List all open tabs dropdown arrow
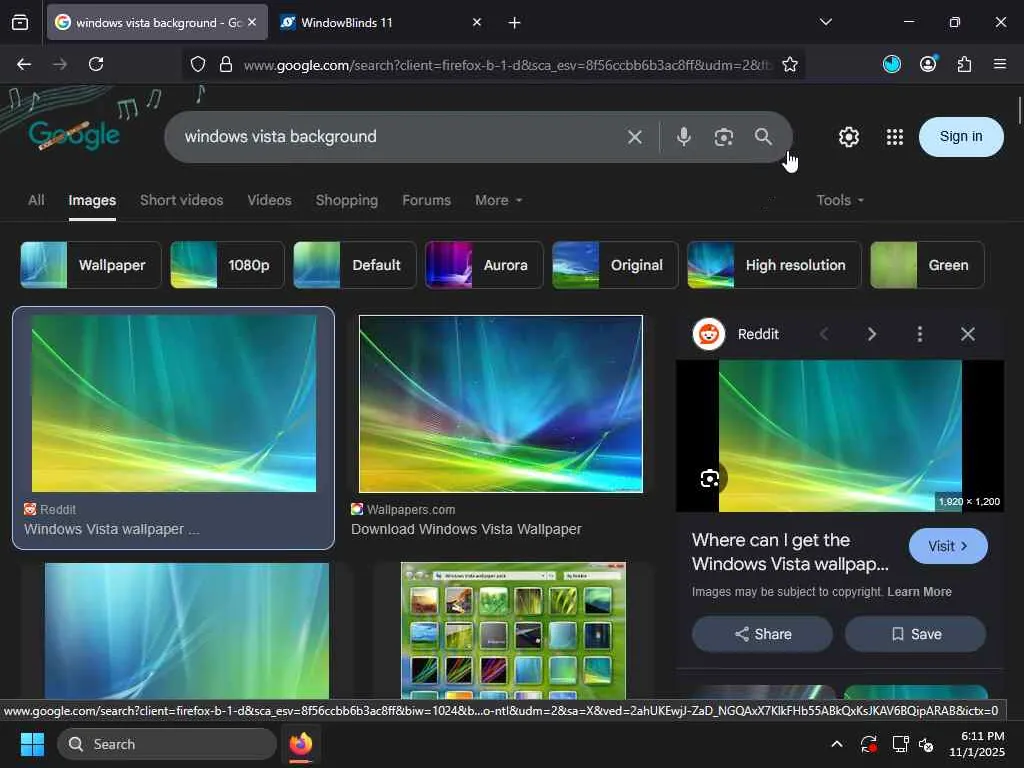This screenshot has height=768, width=1024. [x=826, y=22]
